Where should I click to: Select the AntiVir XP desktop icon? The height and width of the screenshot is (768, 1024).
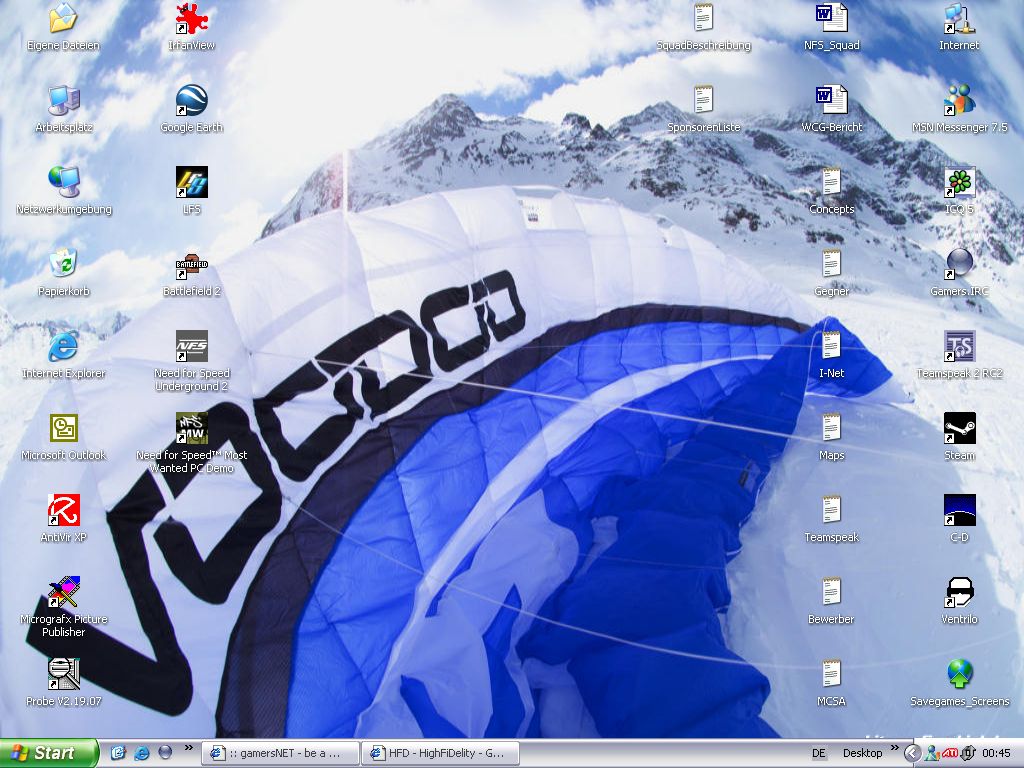(x=63, y=511)
